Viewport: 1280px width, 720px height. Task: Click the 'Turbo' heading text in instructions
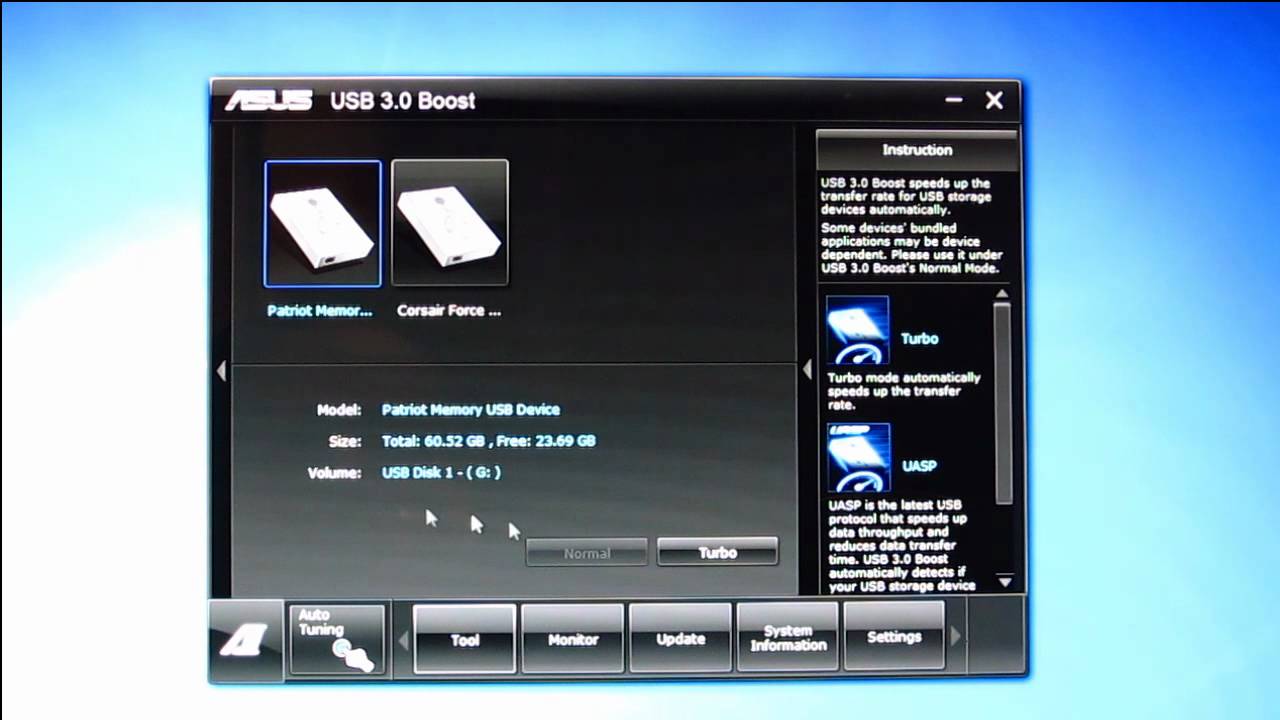(x=919, y=339)
